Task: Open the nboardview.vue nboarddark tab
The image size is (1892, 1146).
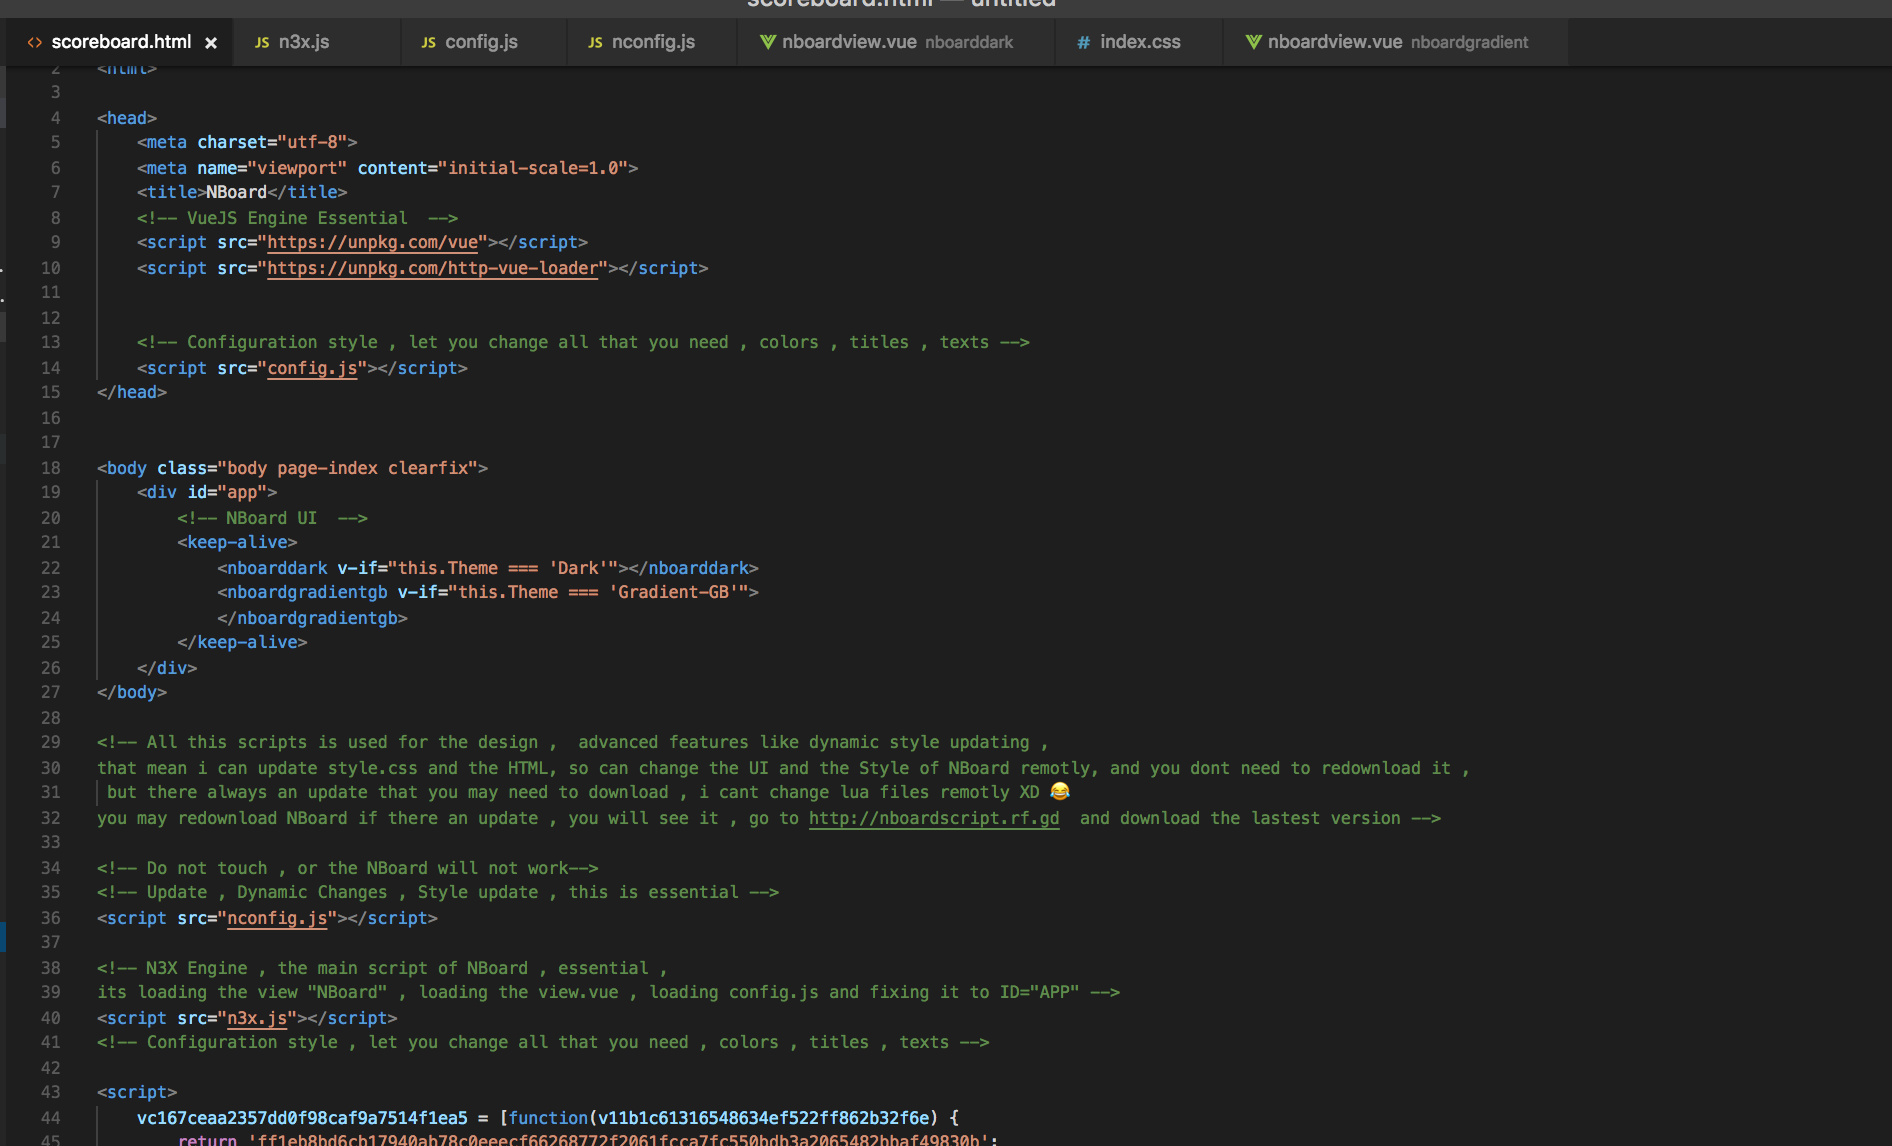Action: tap(895, 42)
